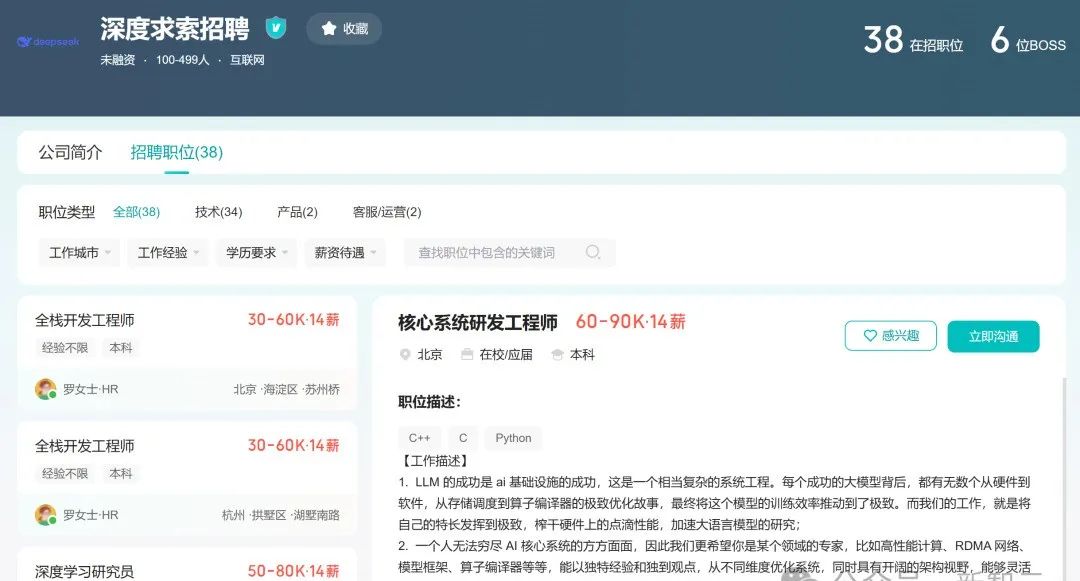
Task: Click the deepseek company logo
Action: coord(48,42)
